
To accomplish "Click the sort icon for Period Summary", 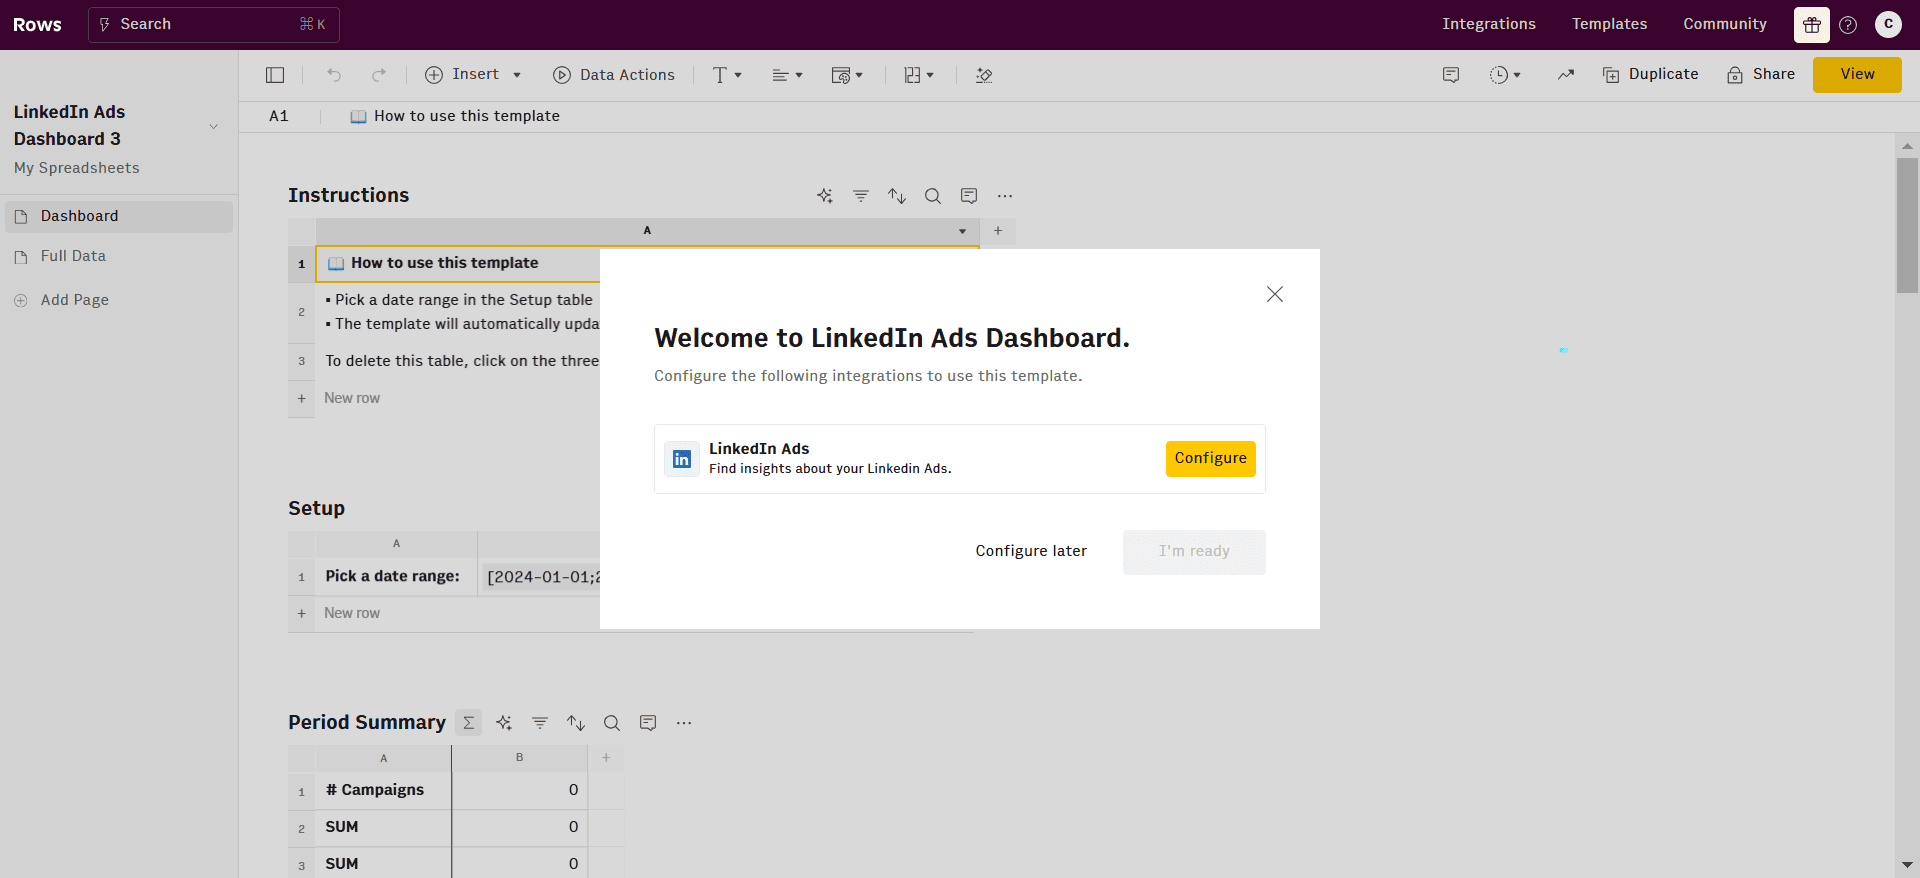I will (x=576, y=723).
